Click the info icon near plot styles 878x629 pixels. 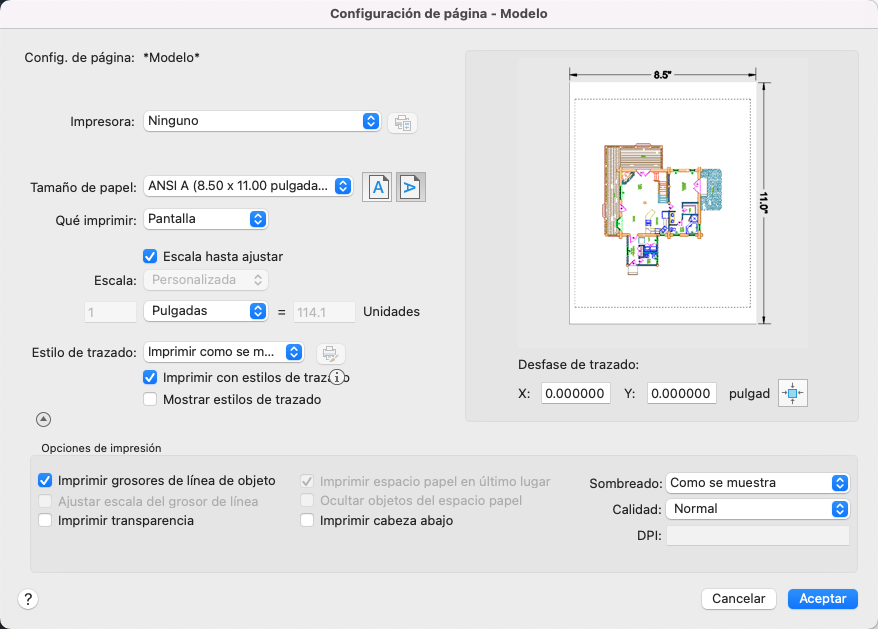click(x=338, y=378)
